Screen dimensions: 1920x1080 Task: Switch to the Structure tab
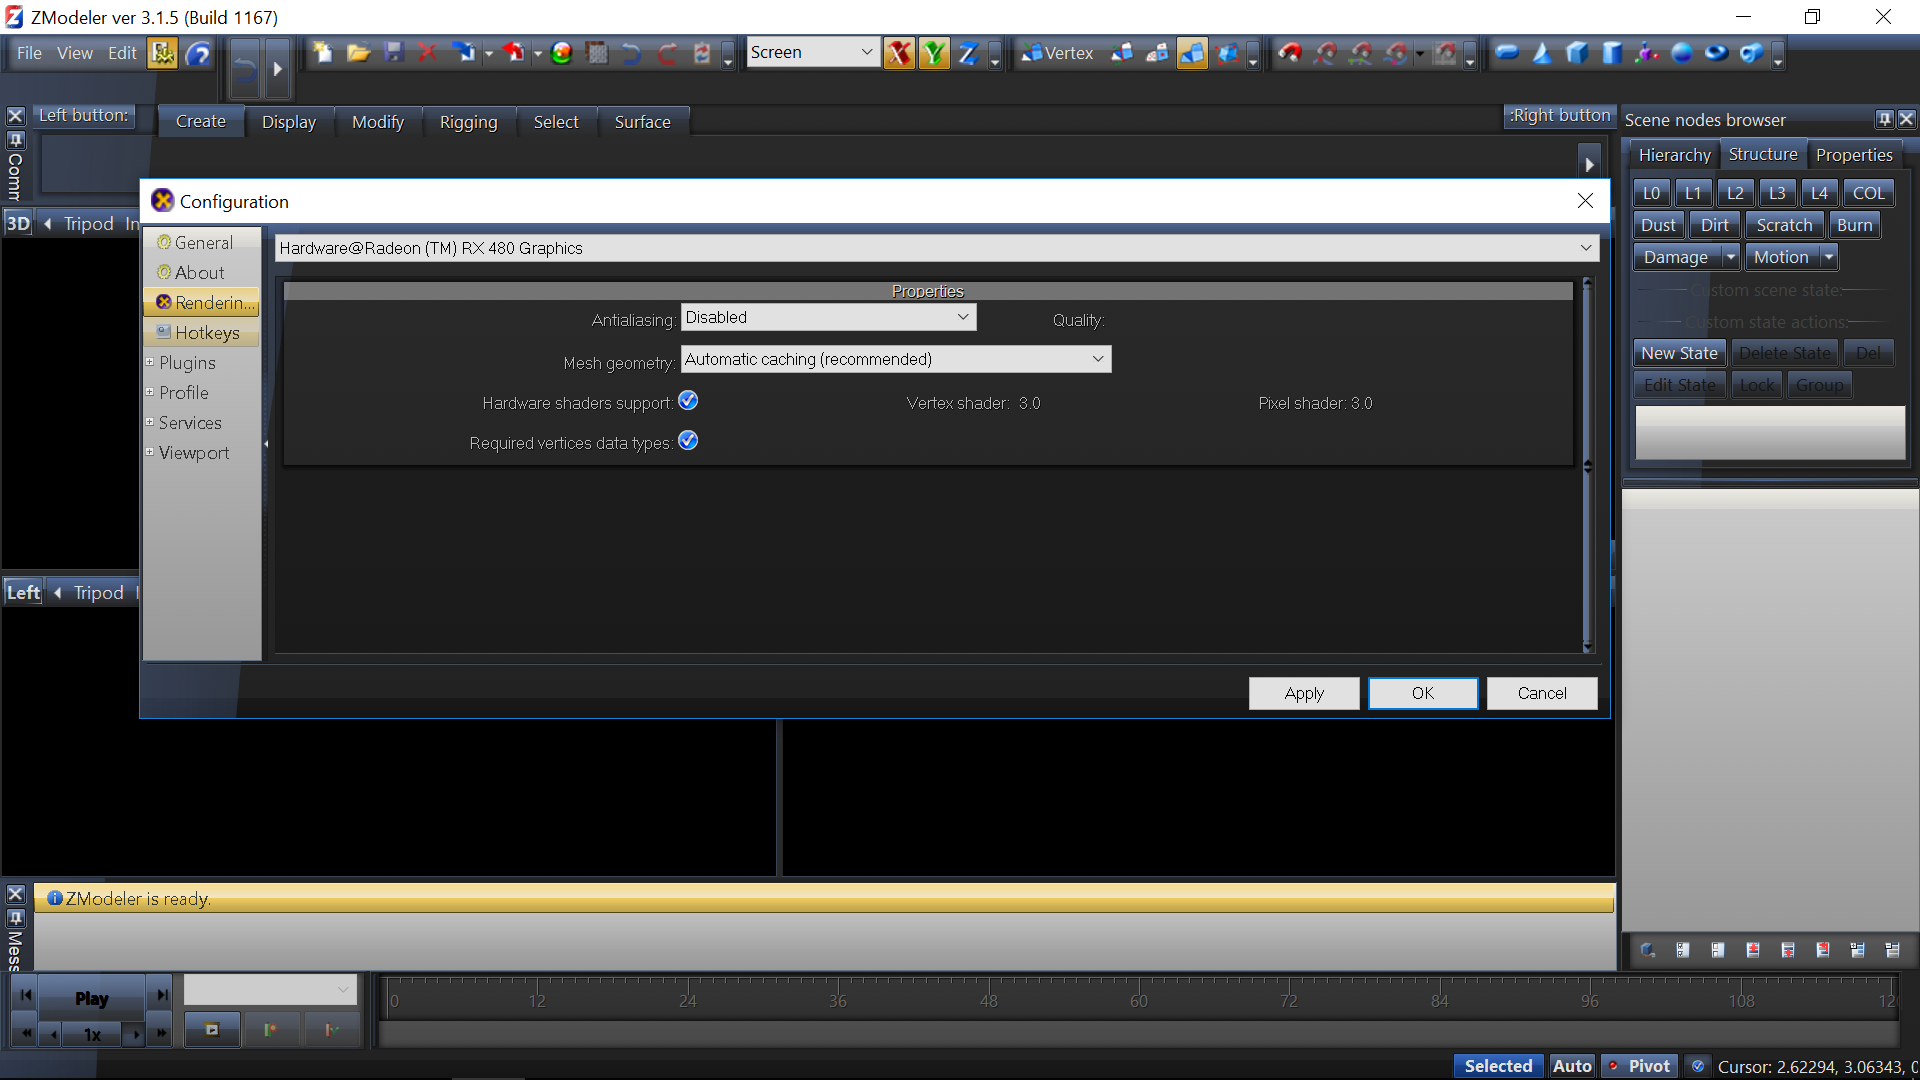point(1762,154)
